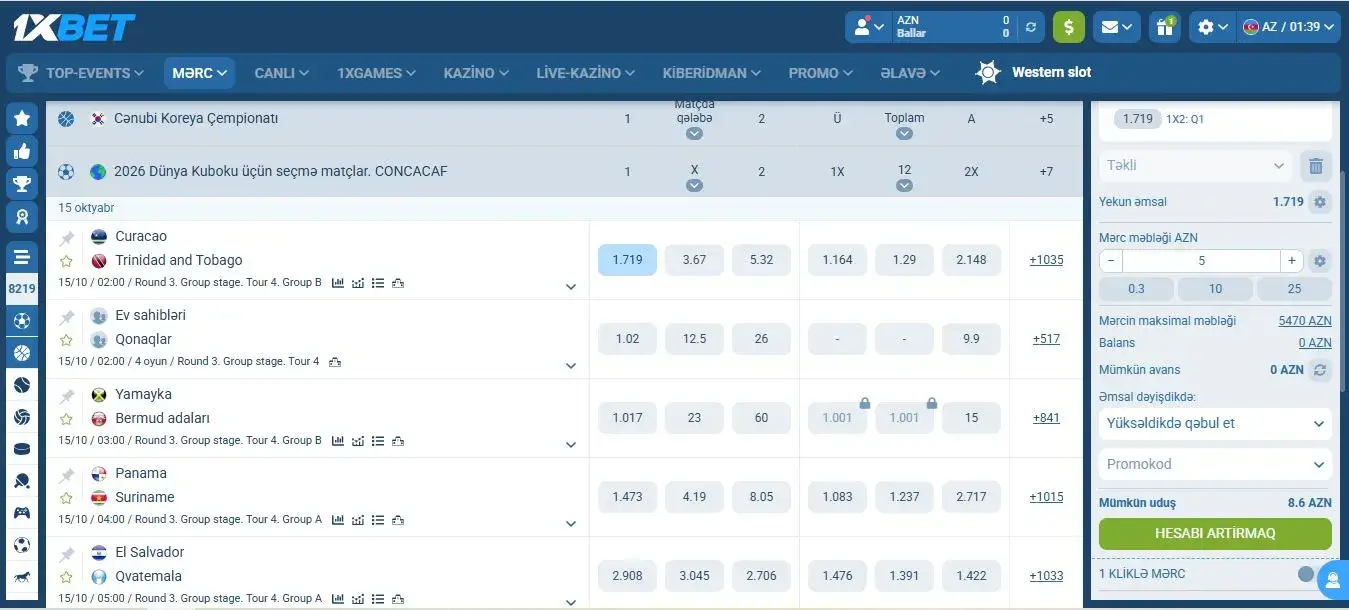The image size is (1349, 610).
Task: Open statistics chart icon for Curacao match
Action: tap(338, 283)
